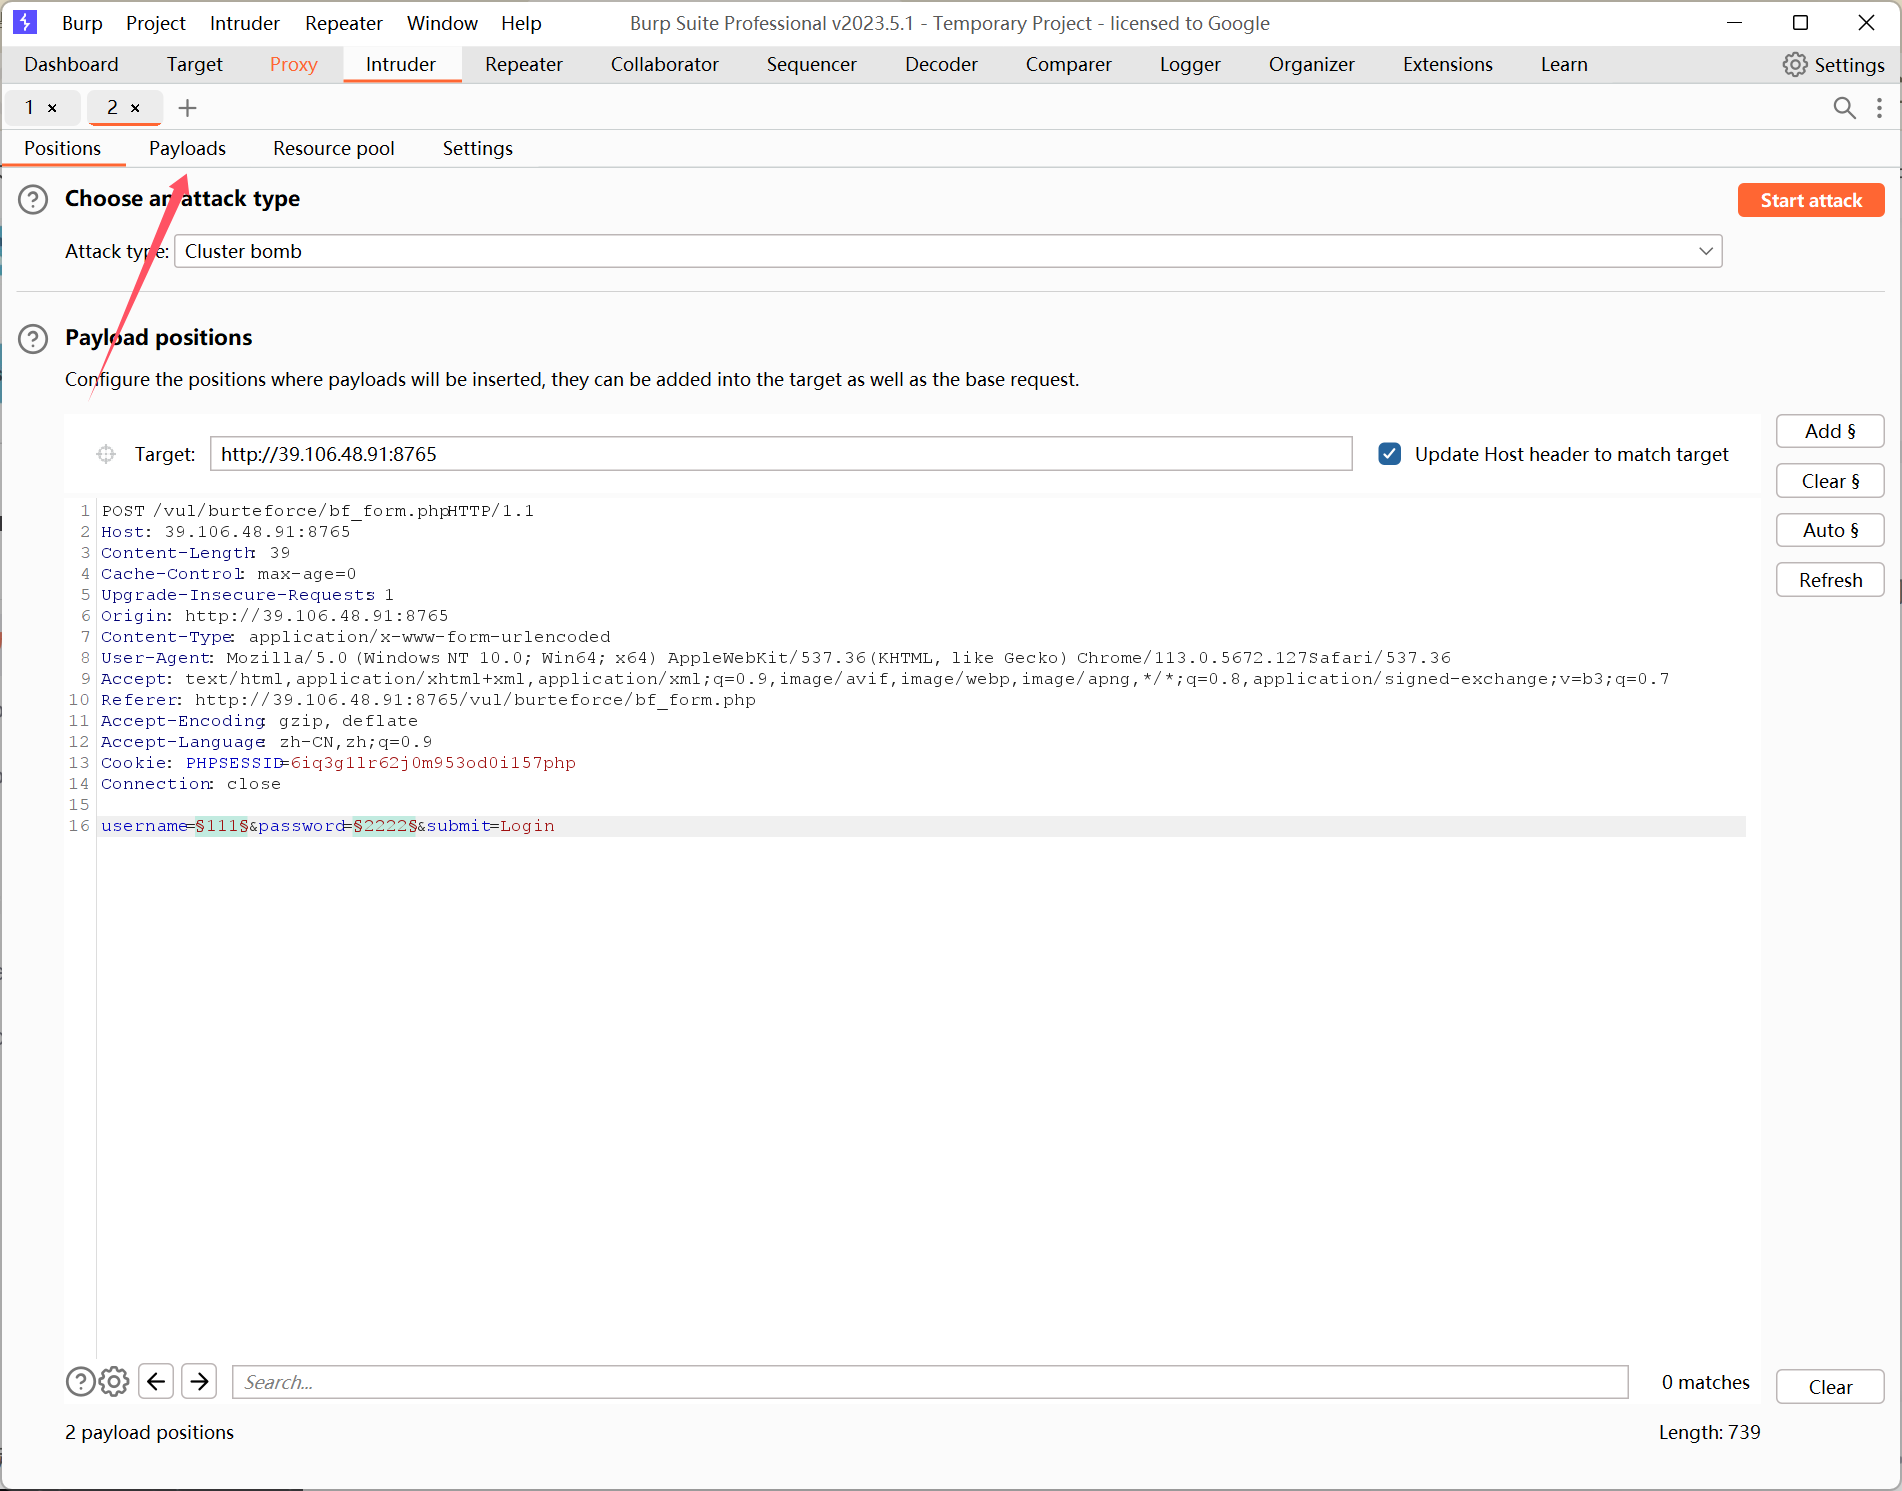Select the Positions sub-tab
This screenshot has width=1902, height=1491.
[x=63, y=149]
